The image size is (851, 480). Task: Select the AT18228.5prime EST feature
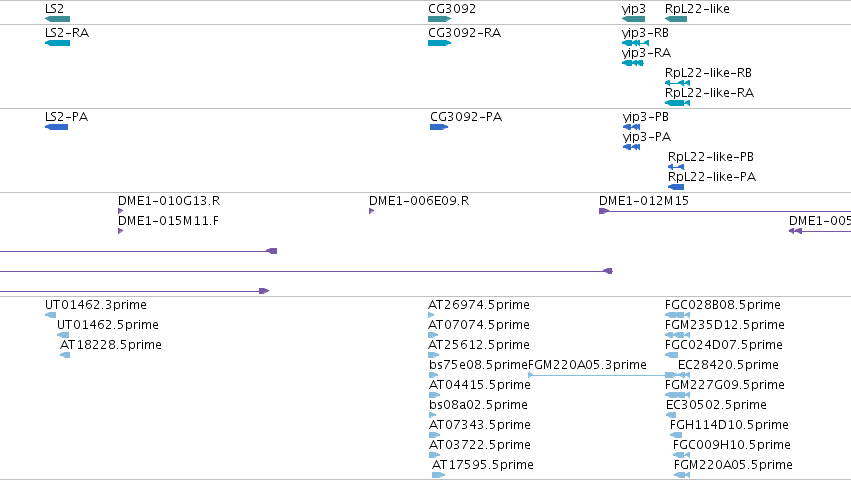pos(65,355)
